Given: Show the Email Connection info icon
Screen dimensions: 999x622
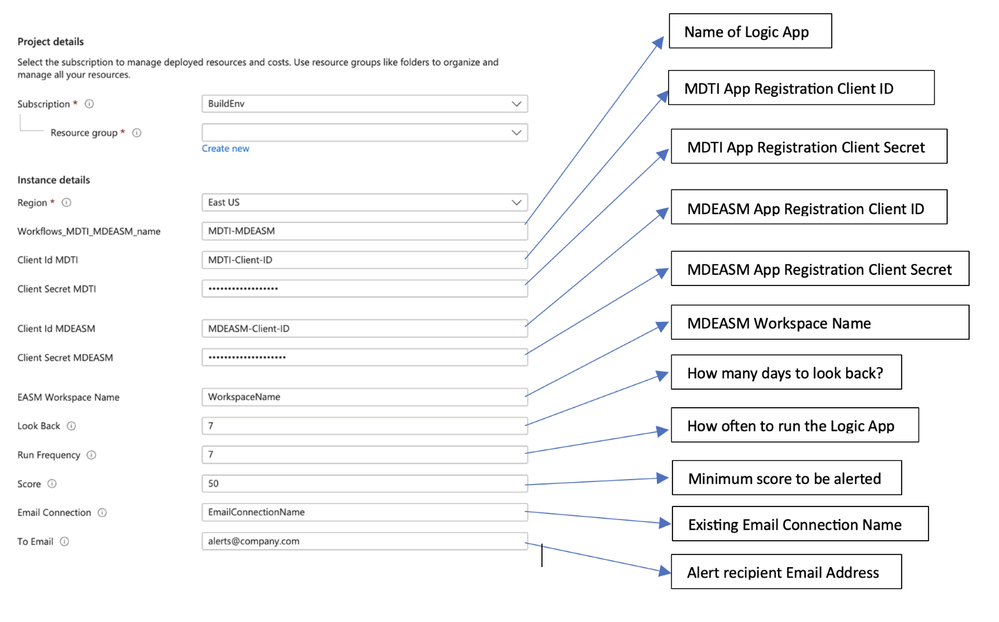Looking at the screenshot, I should click(x=102, y=512).
